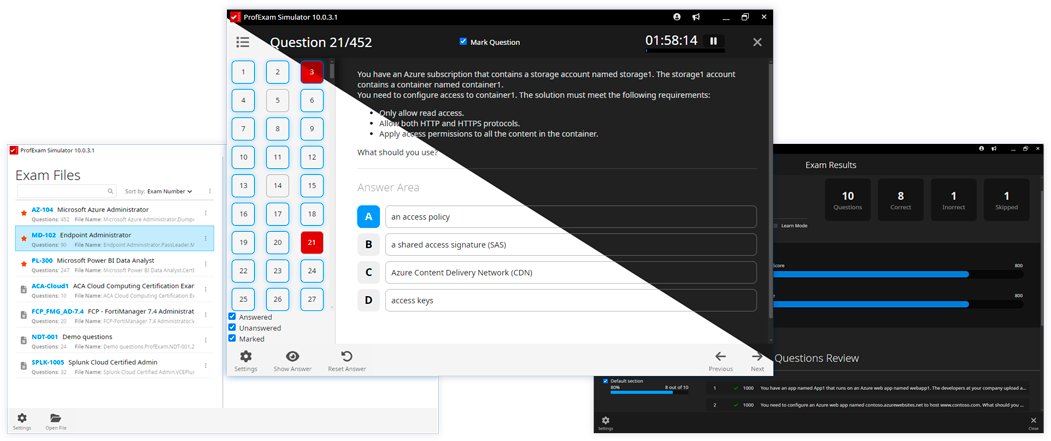Viewport: 1051px width, 441px height.
Task: Select FCP_FMG_AD-7.4 FortiManager exam
Action: (115, 315)
